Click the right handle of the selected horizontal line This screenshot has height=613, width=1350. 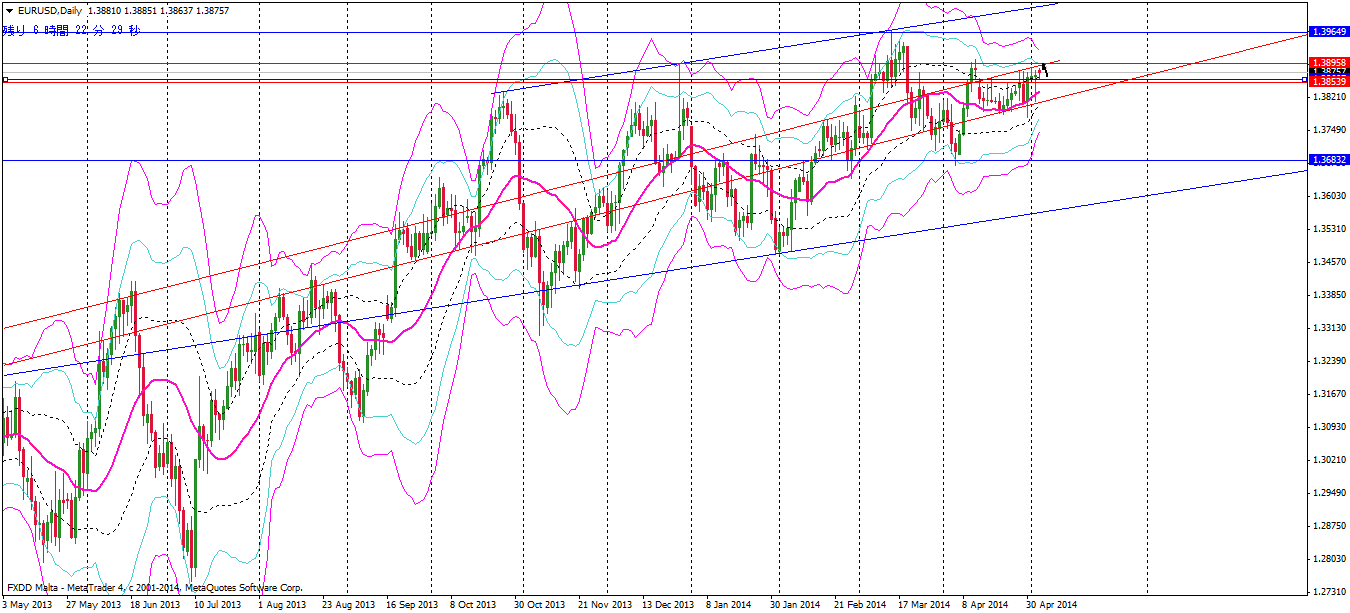click(1305, 79)
